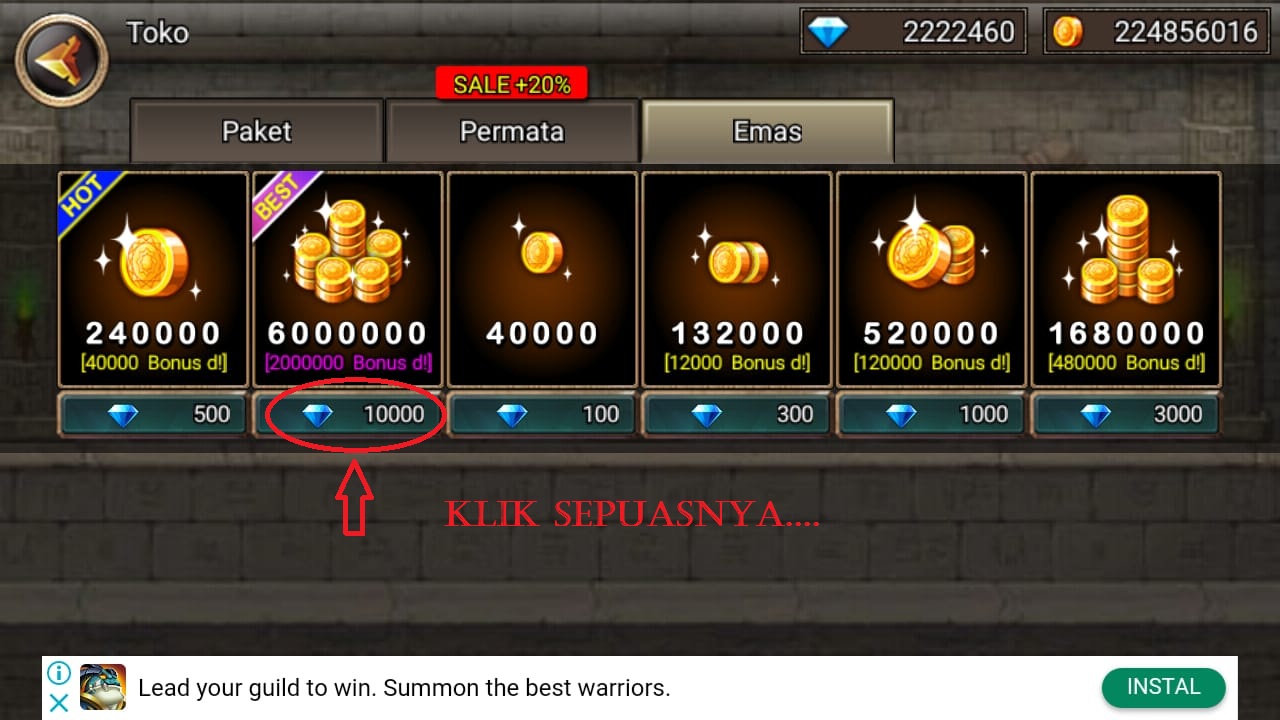Tap the blue diamond currency icon
The height and width of the screenshot is (720, 1280).
coord(828,33)
